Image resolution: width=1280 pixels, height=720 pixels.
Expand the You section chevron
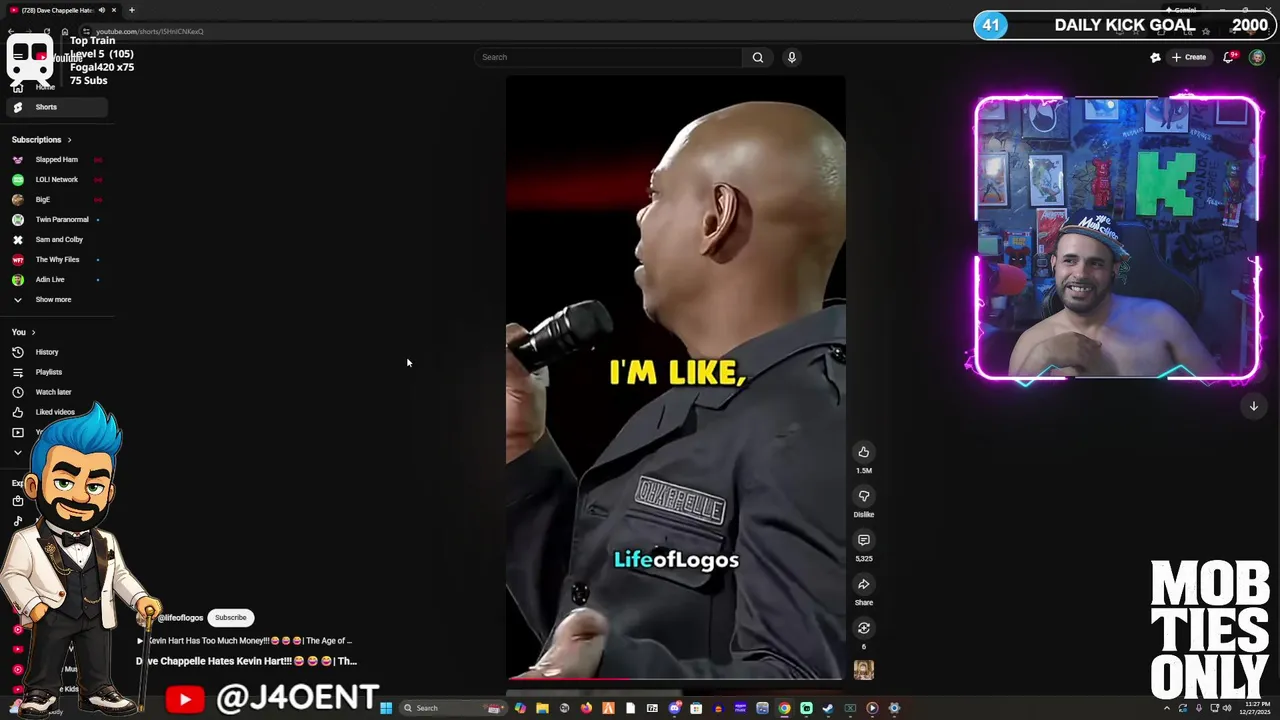pos(33,332)
